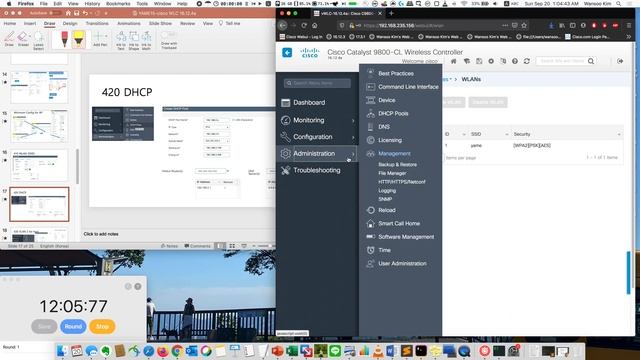Click the Home icon in Cisco controller header
Viewport: 640px width, 360px height.
click(x=453, y=61)
